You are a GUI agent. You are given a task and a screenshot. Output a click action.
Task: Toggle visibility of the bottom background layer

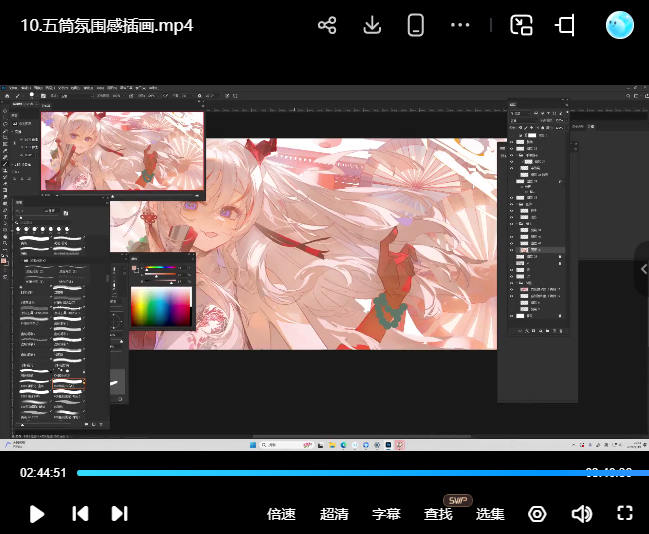tap(512, 316)
